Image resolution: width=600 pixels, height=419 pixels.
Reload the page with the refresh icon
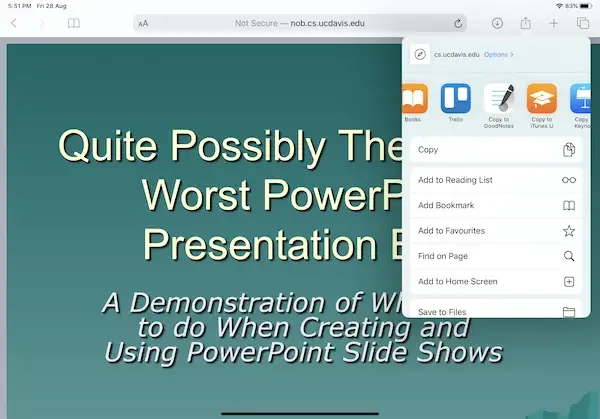tap(458, 24)
